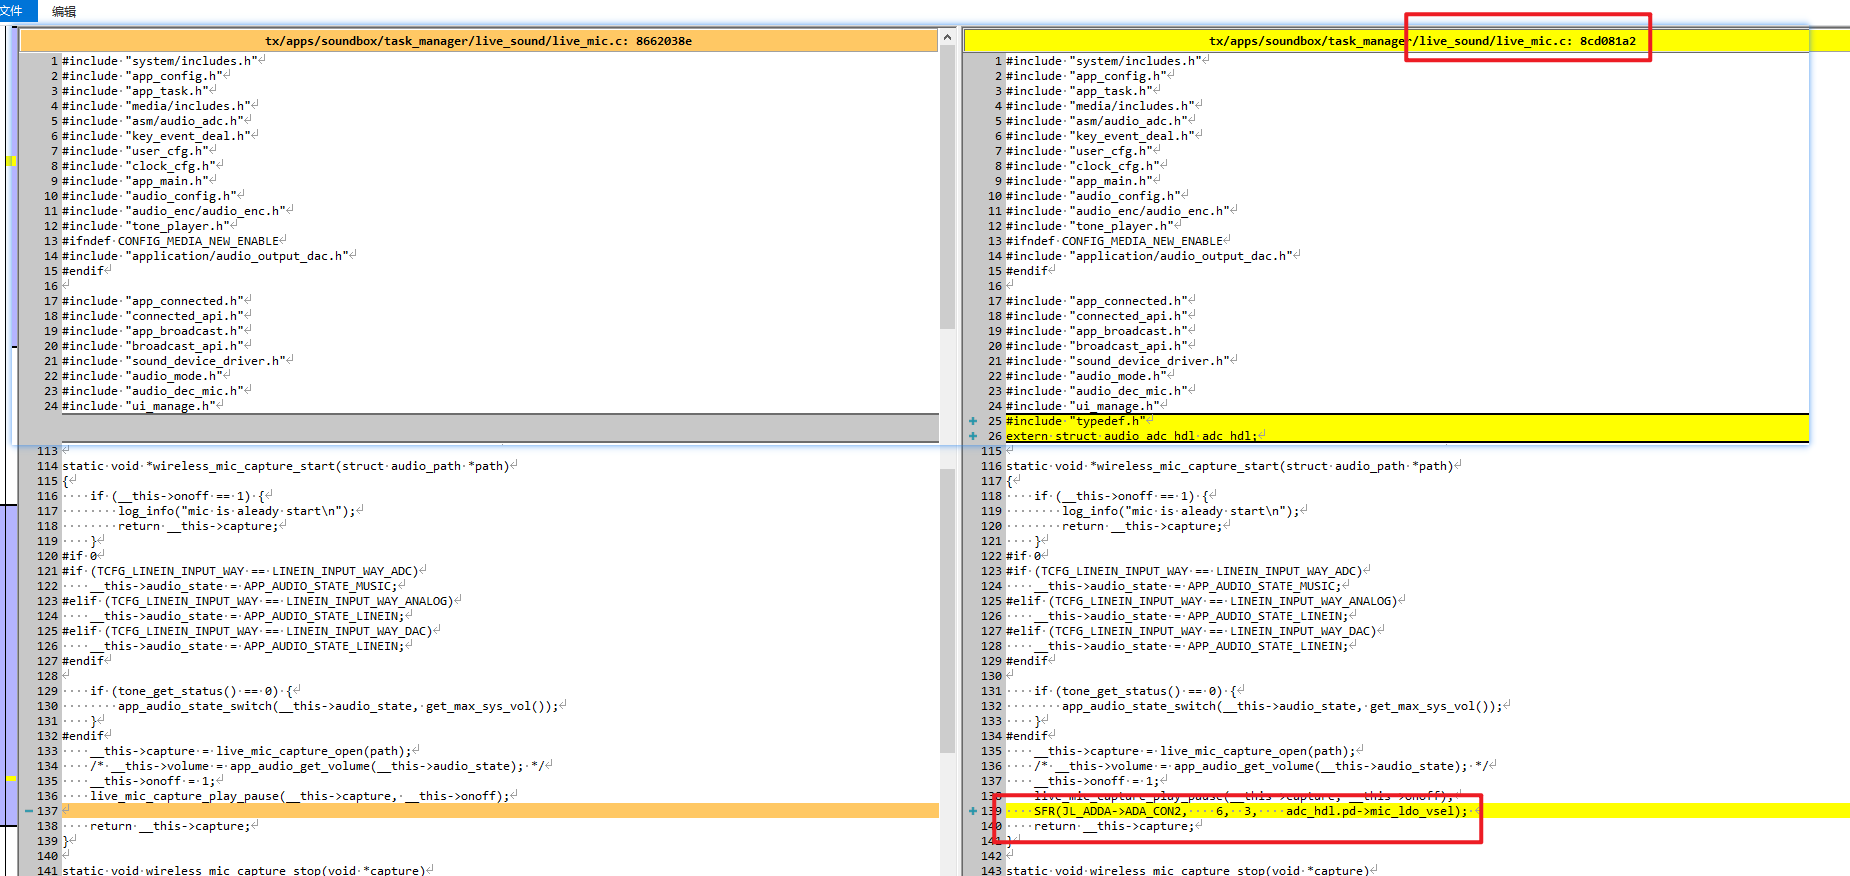Click the minus marker beside left line 137
Image resolution: width=1850 pixels, height=876 pixels.
29,811
